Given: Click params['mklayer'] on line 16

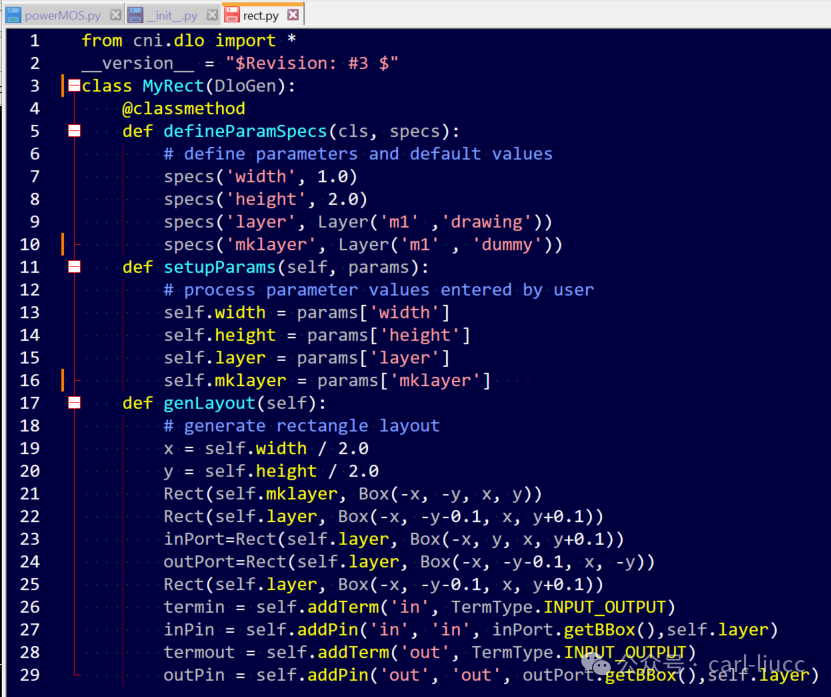Looking at the screenshot, I should click(x=404, y=381).
